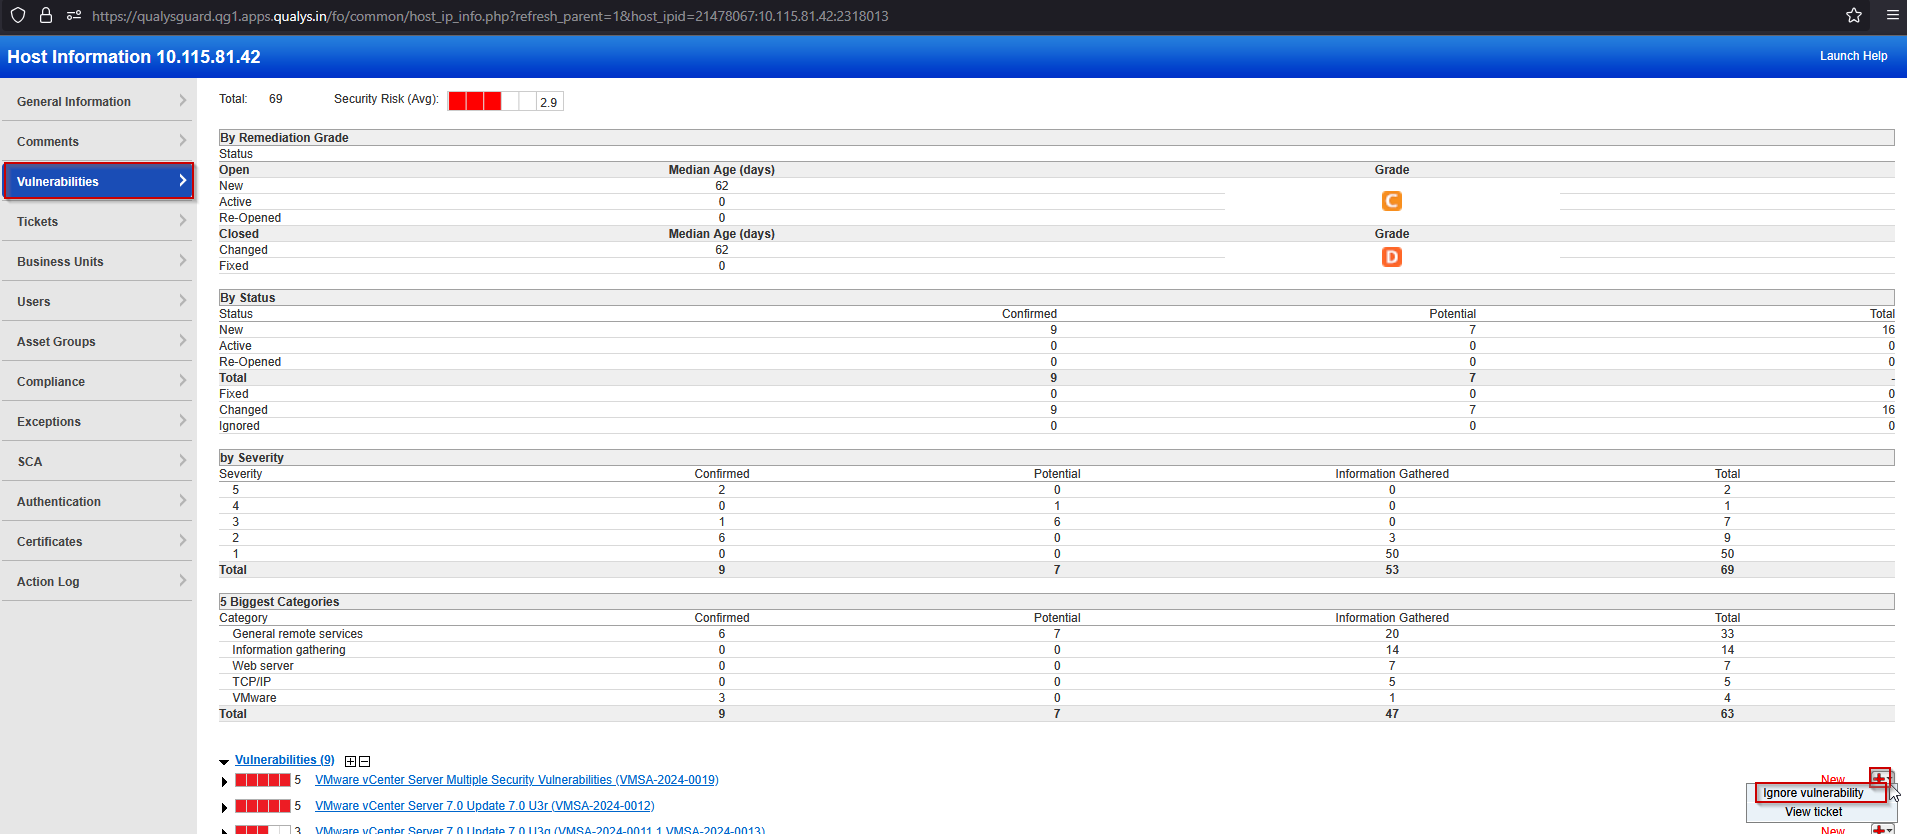Open the General Information section

tap(97, 101)
